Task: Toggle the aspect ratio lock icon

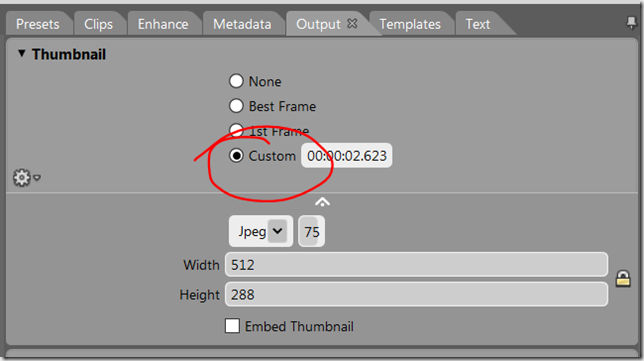Action: 623,278
